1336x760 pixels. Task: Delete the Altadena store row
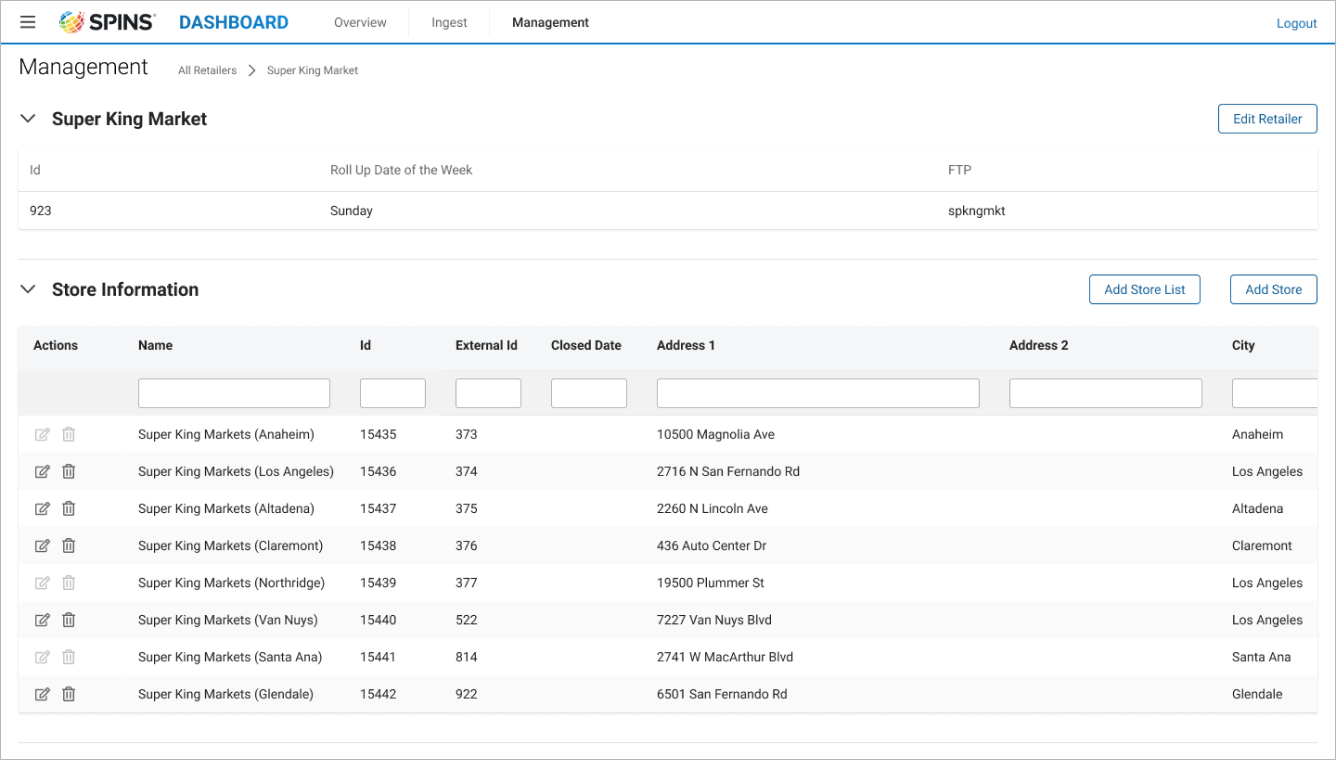[x=69, y=509]
